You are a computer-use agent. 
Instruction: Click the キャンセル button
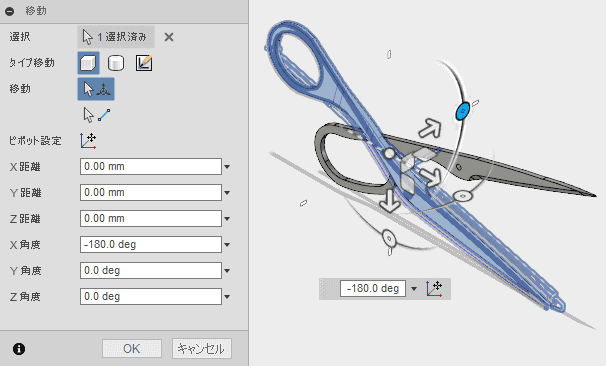201,349
